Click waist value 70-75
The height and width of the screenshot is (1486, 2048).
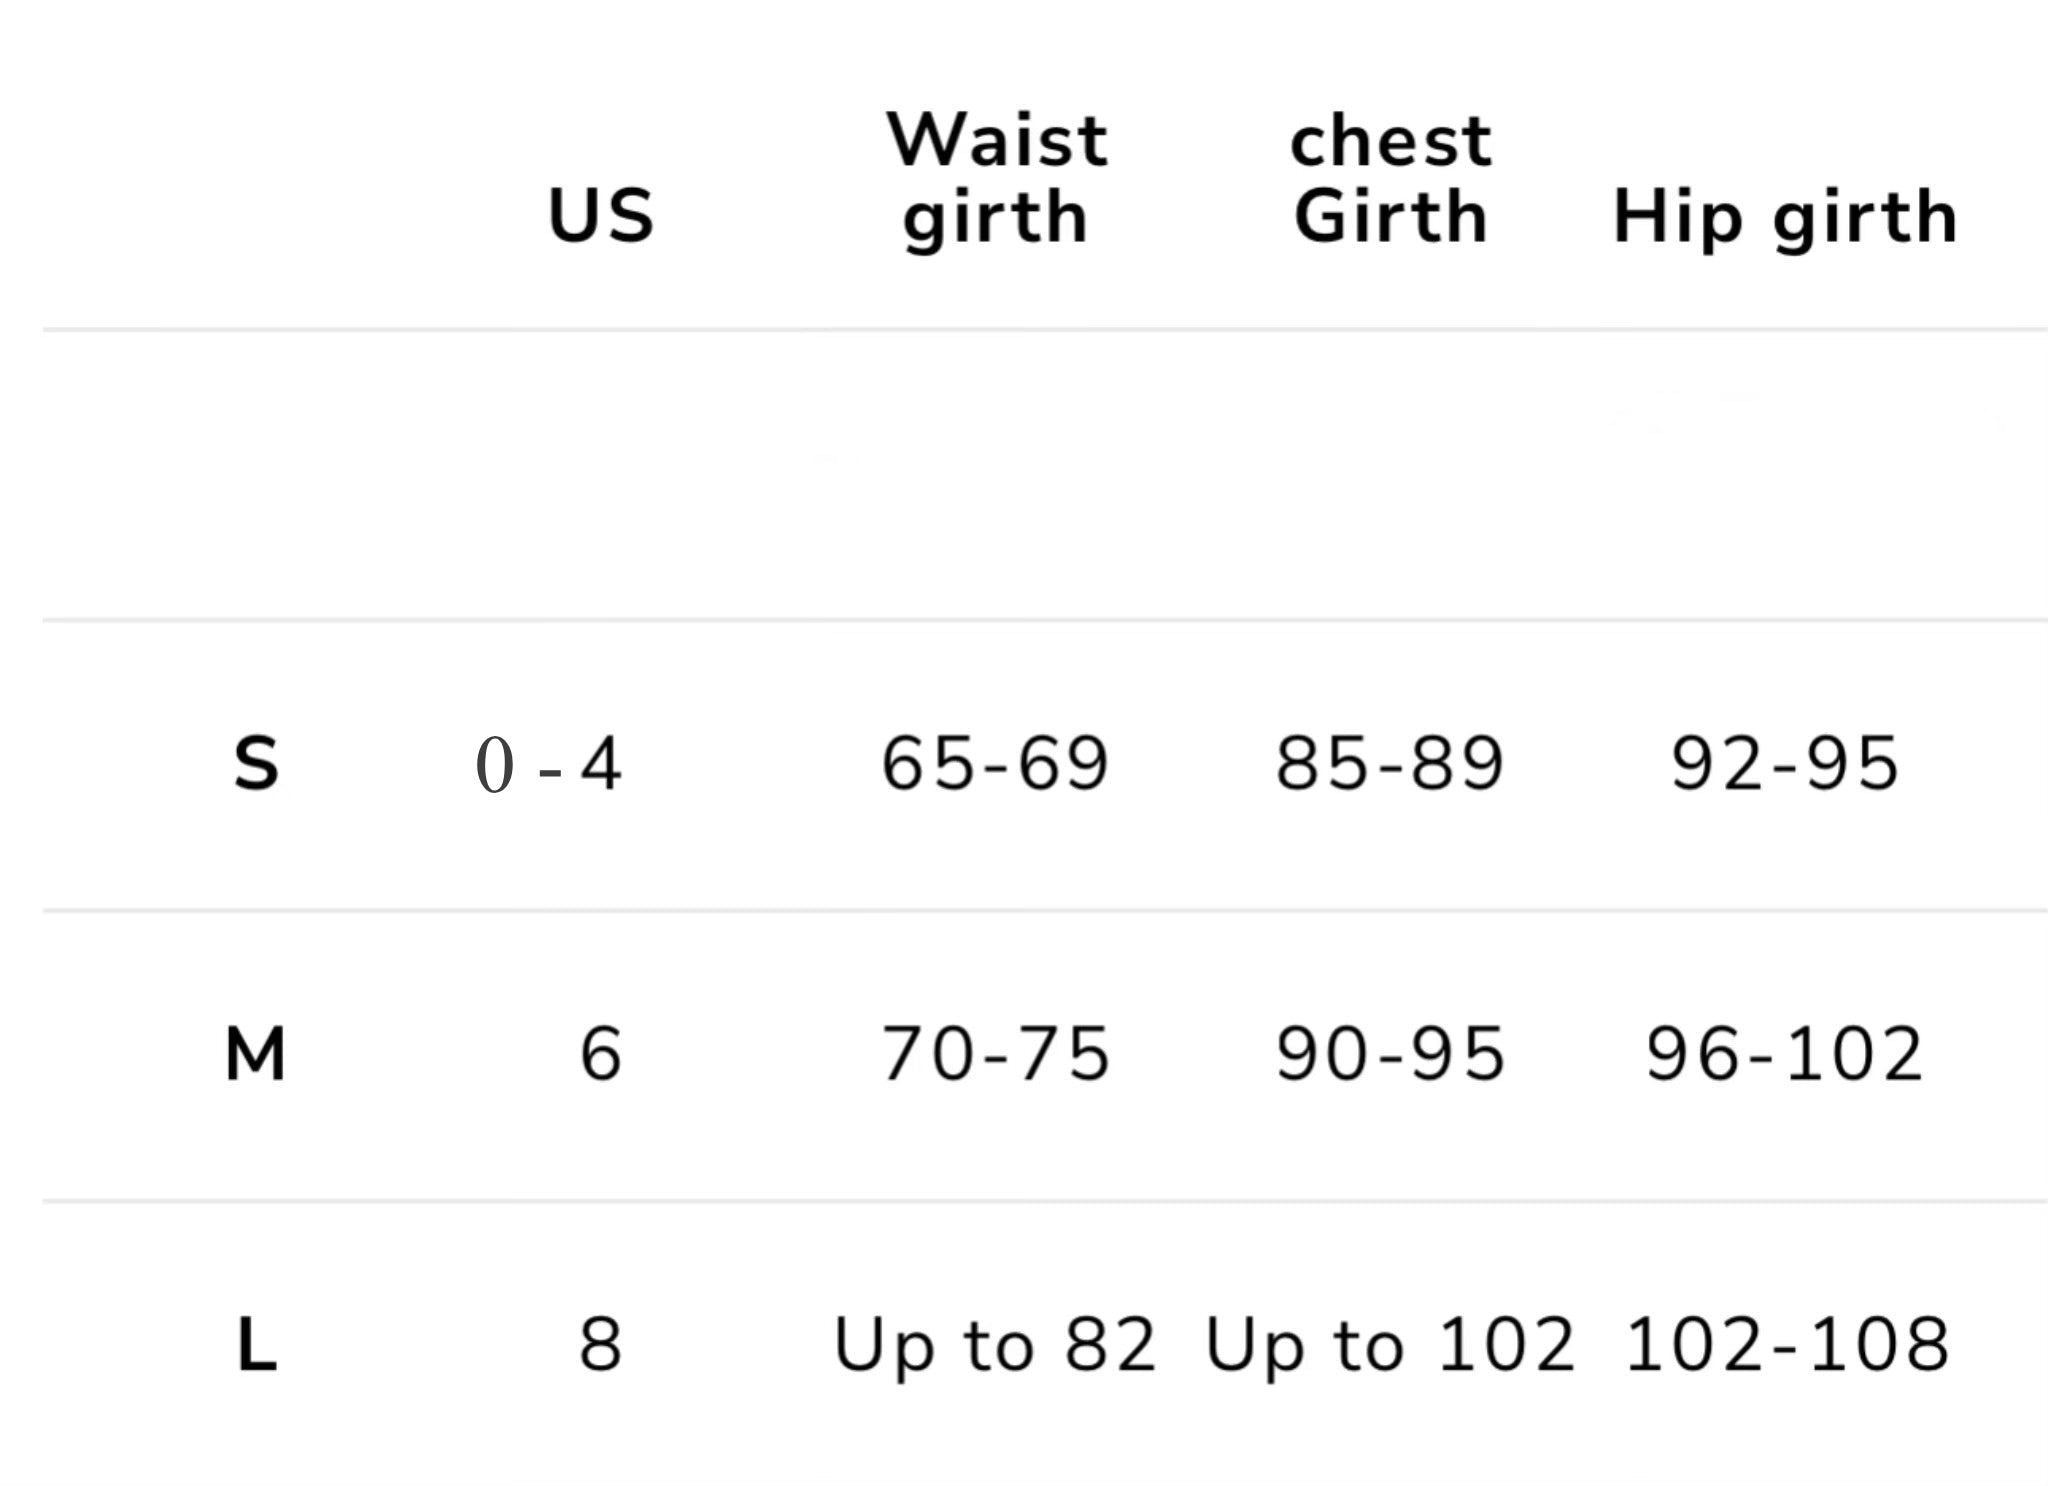[x=995, y=1054]
